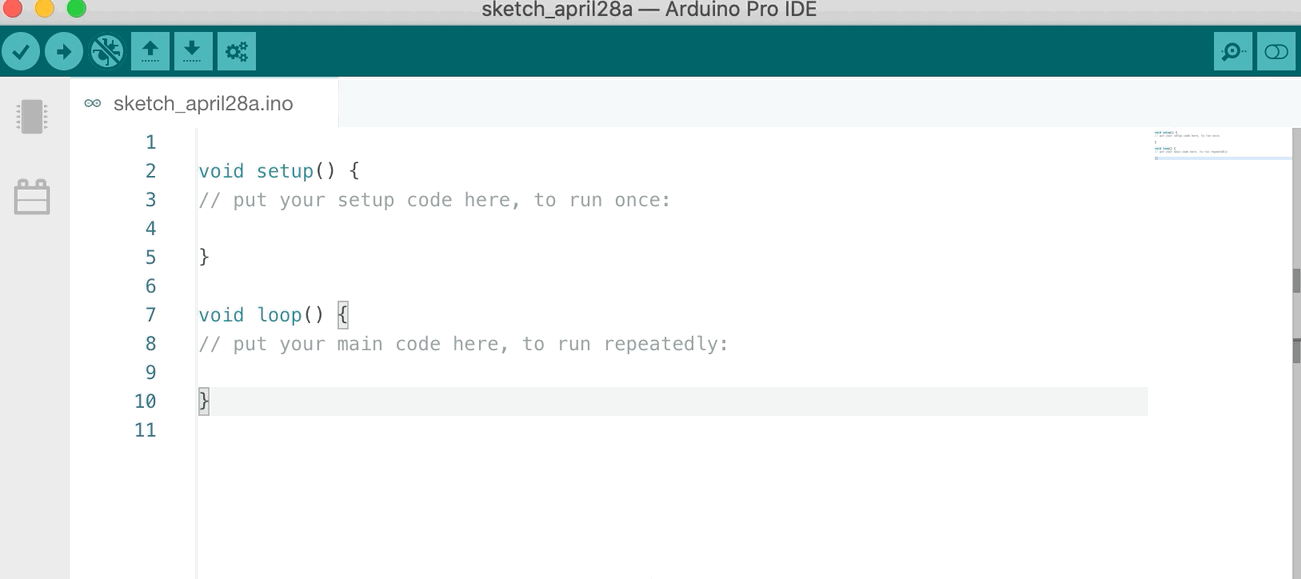Click closing brace on line 10
The width and height of the screenshot is (1301, 579).
(204, 401)
